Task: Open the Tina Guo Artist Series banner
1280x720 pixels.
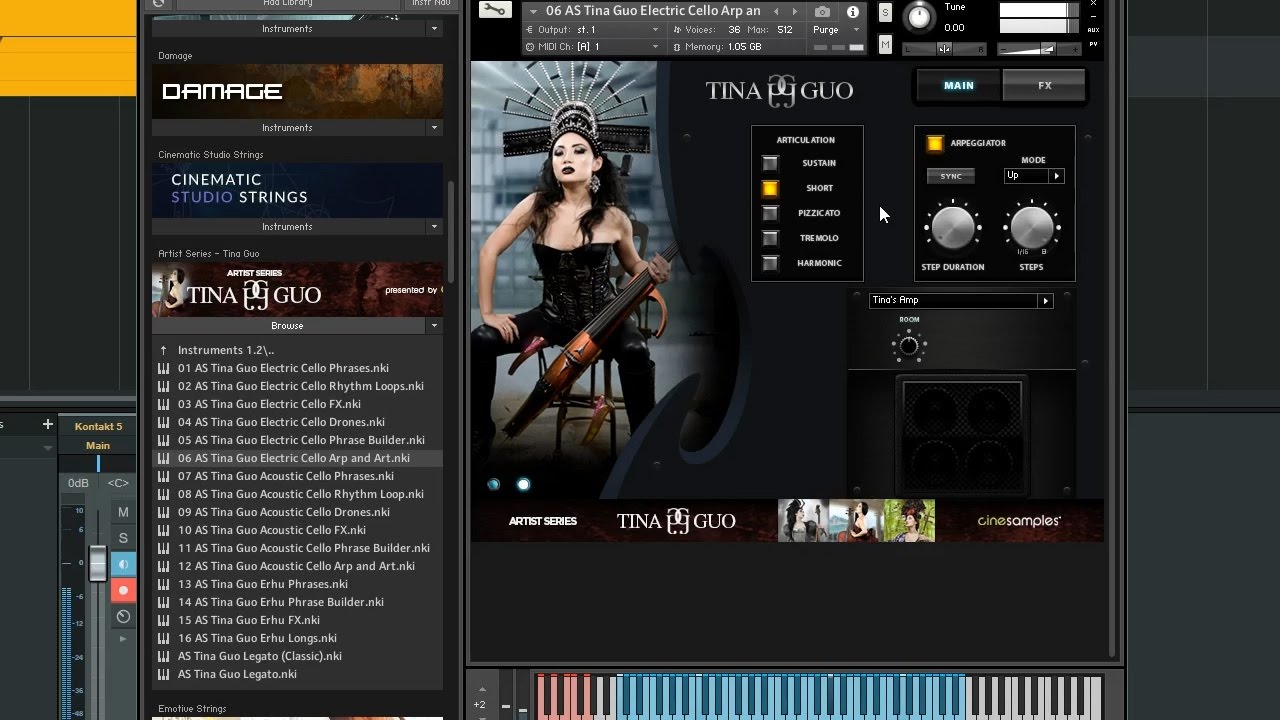Action: 297,289
